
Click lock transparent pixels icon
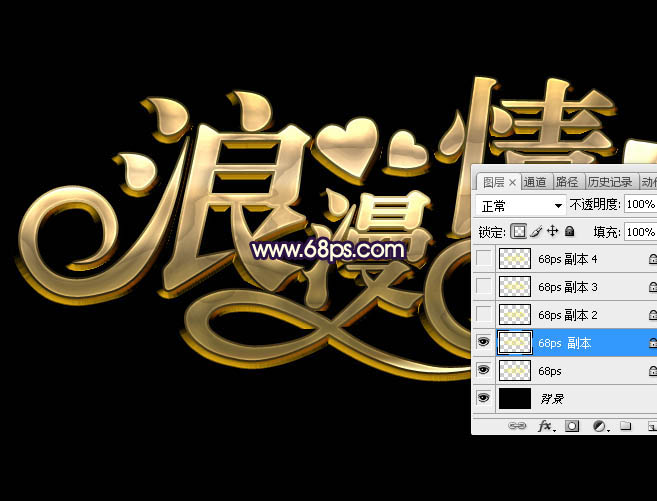point(518,231)
